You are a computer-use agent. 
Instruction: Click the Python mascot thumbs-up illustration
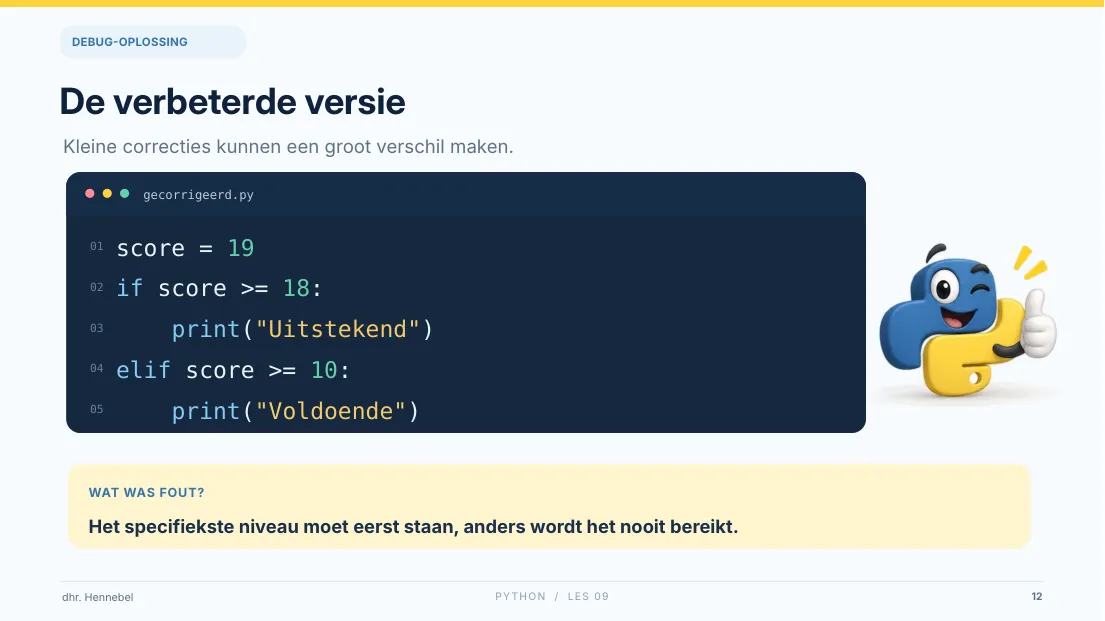pos(968,319)
